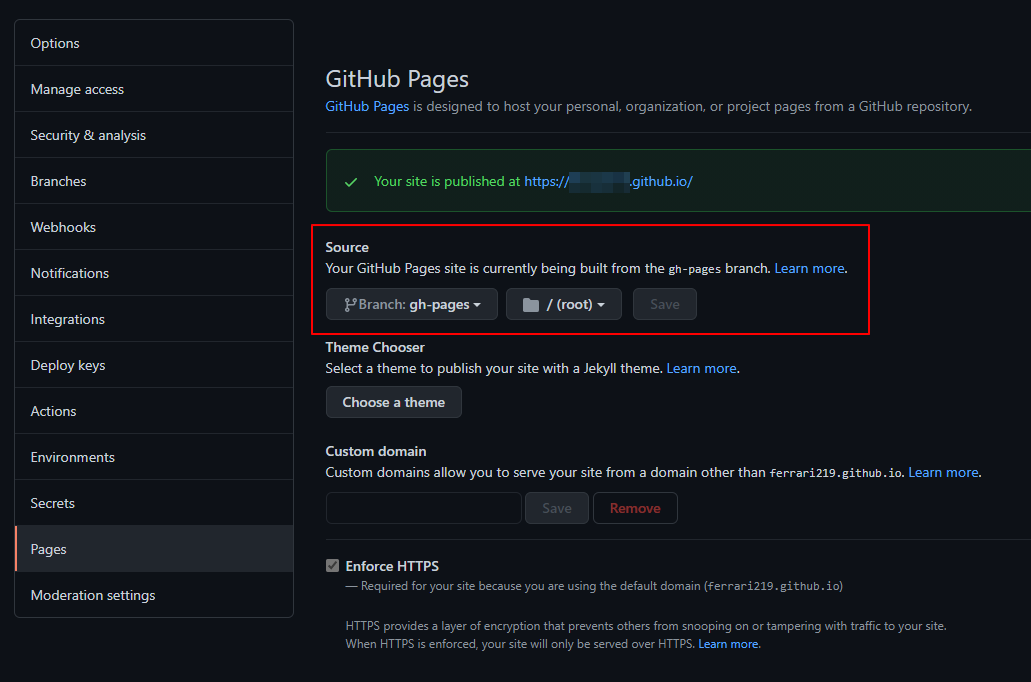Click the Save button for Source
The width and height of the screenshot is (1031, 682).
[665, 304]
